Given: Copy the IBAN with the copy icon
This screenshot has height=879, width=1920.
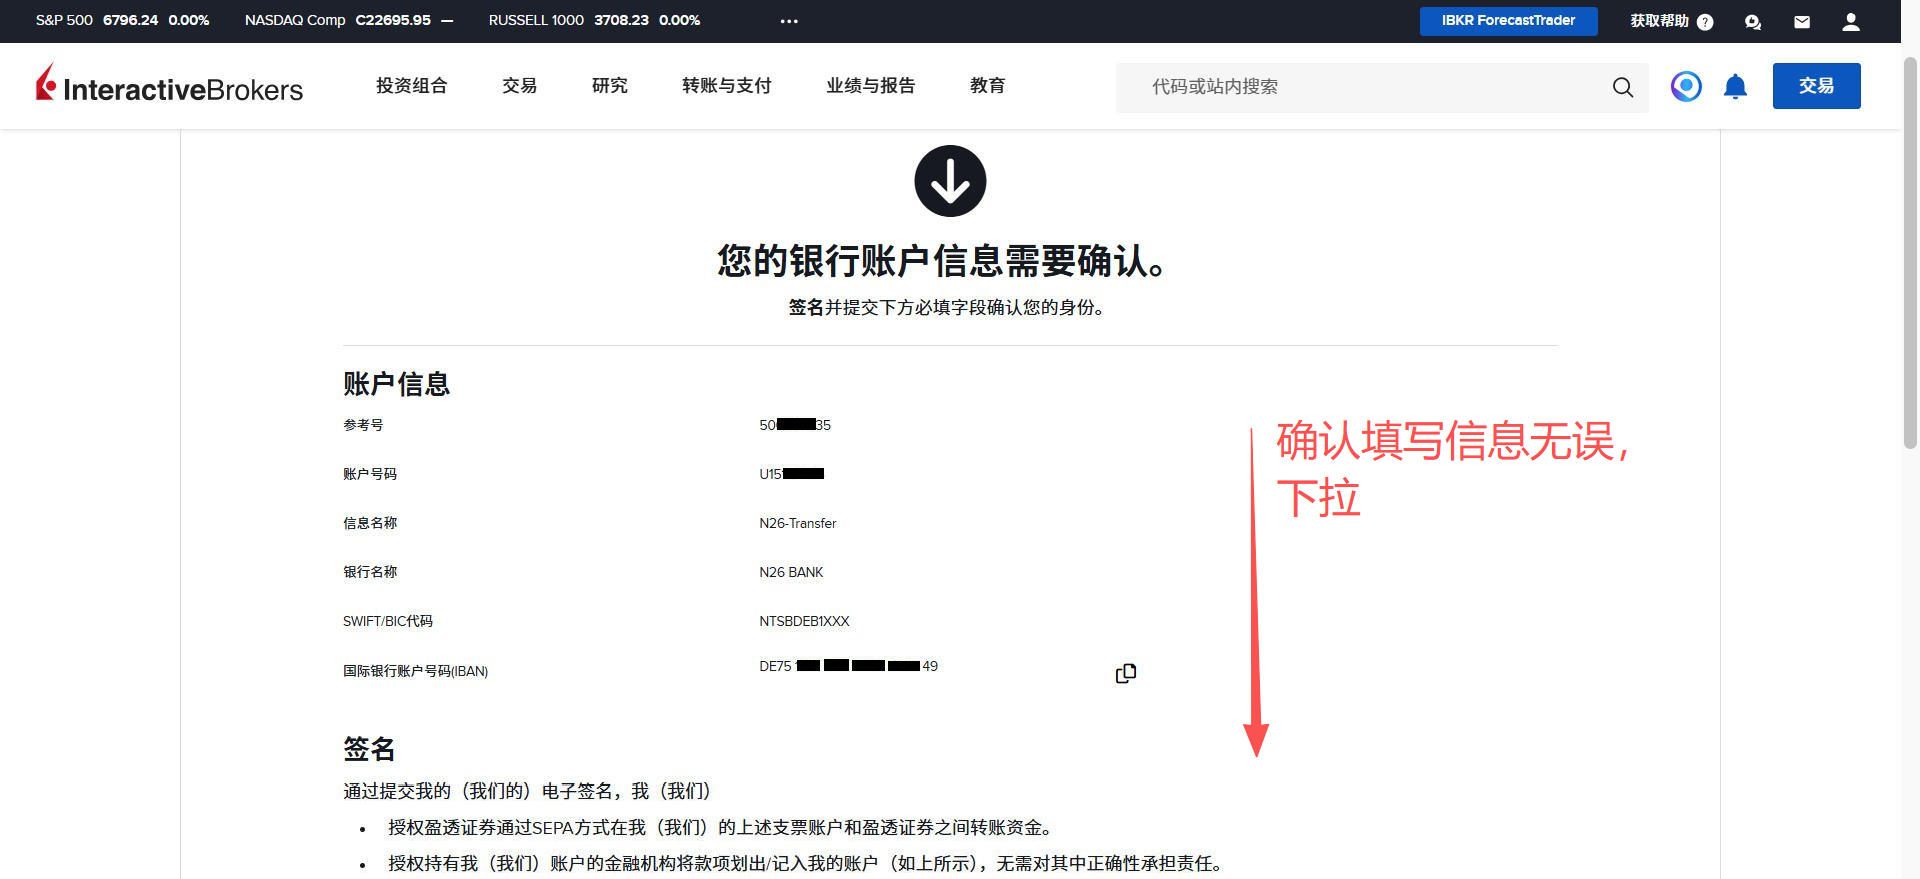Looking at the screenshot, I should [x=1125, y=673].
